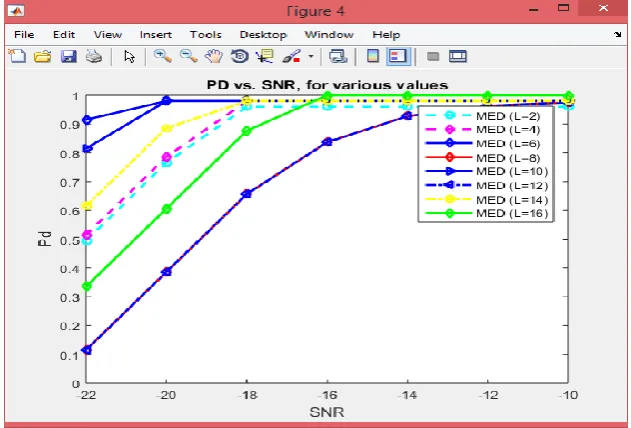Click the SNR x-axis label

pyautogui.click(x=327, y=412)
